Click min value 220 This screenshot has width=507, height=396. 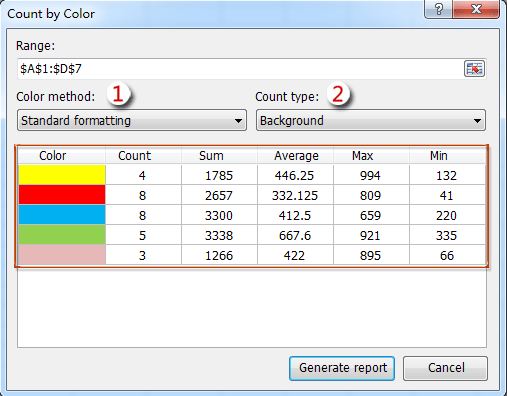447,216
